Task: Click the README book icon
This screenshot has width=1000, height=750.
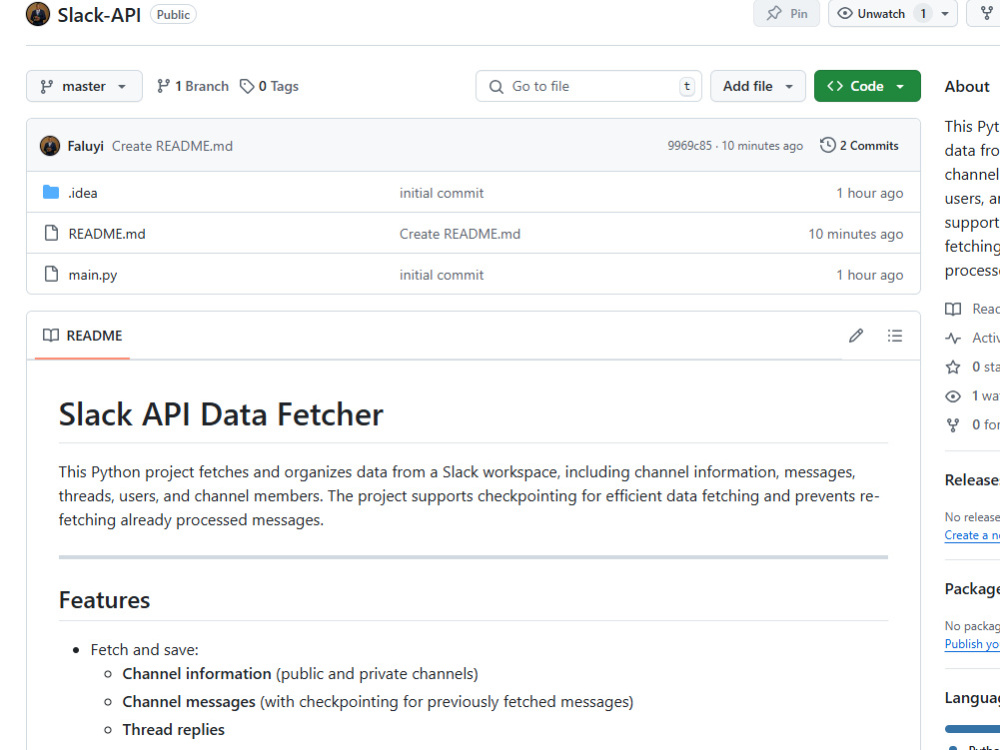Action: tap(51, 335)
